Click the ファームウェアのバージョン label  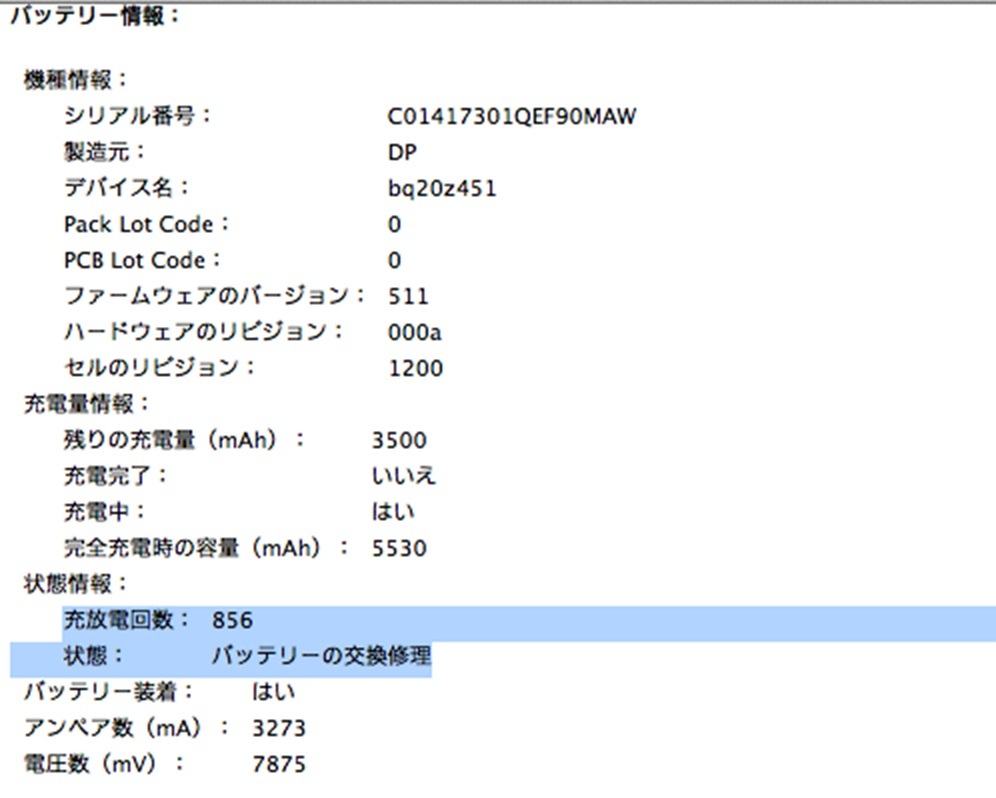[x=215, y=295]
